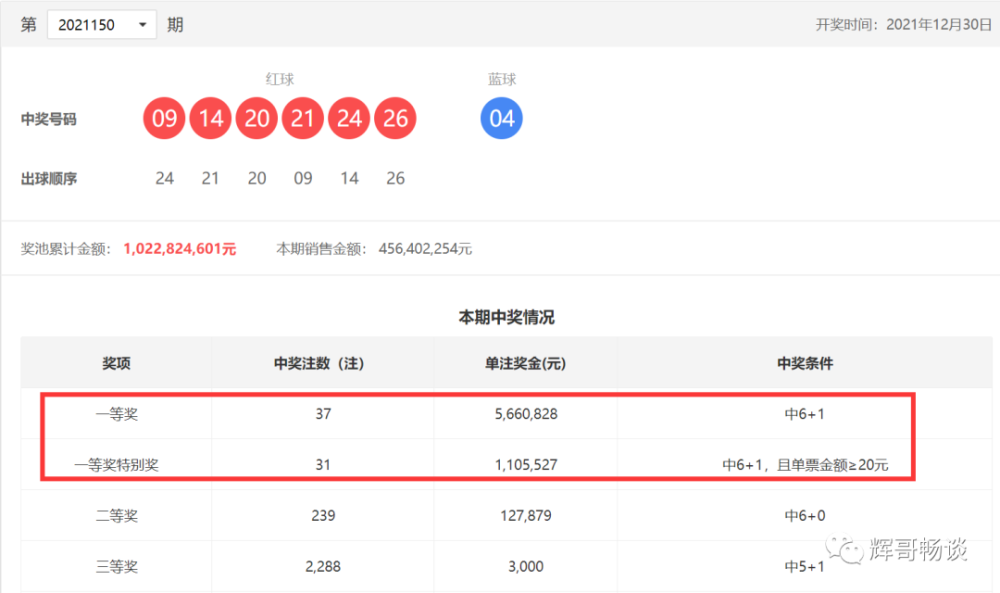The width and height of the screenshot is (1000, 593).
Task: Click the 单注奖金(元) column header
Action: 526,363
